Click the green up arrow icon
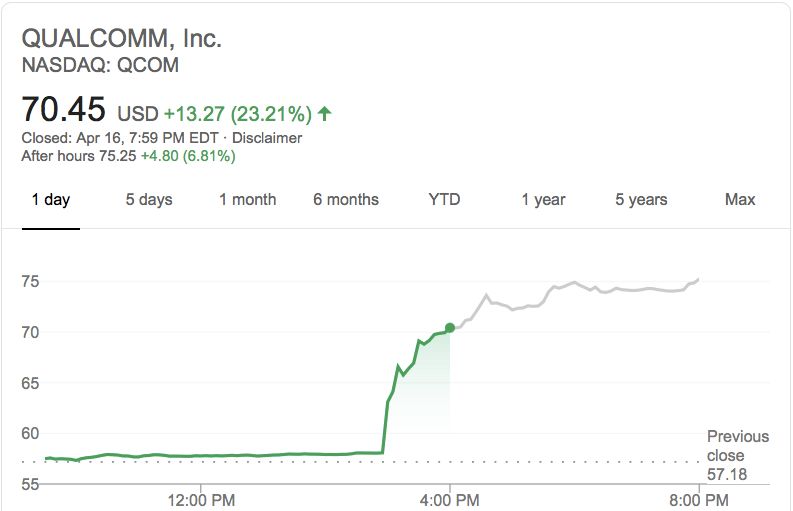This screenshot has height=511, width=793. 325,113
